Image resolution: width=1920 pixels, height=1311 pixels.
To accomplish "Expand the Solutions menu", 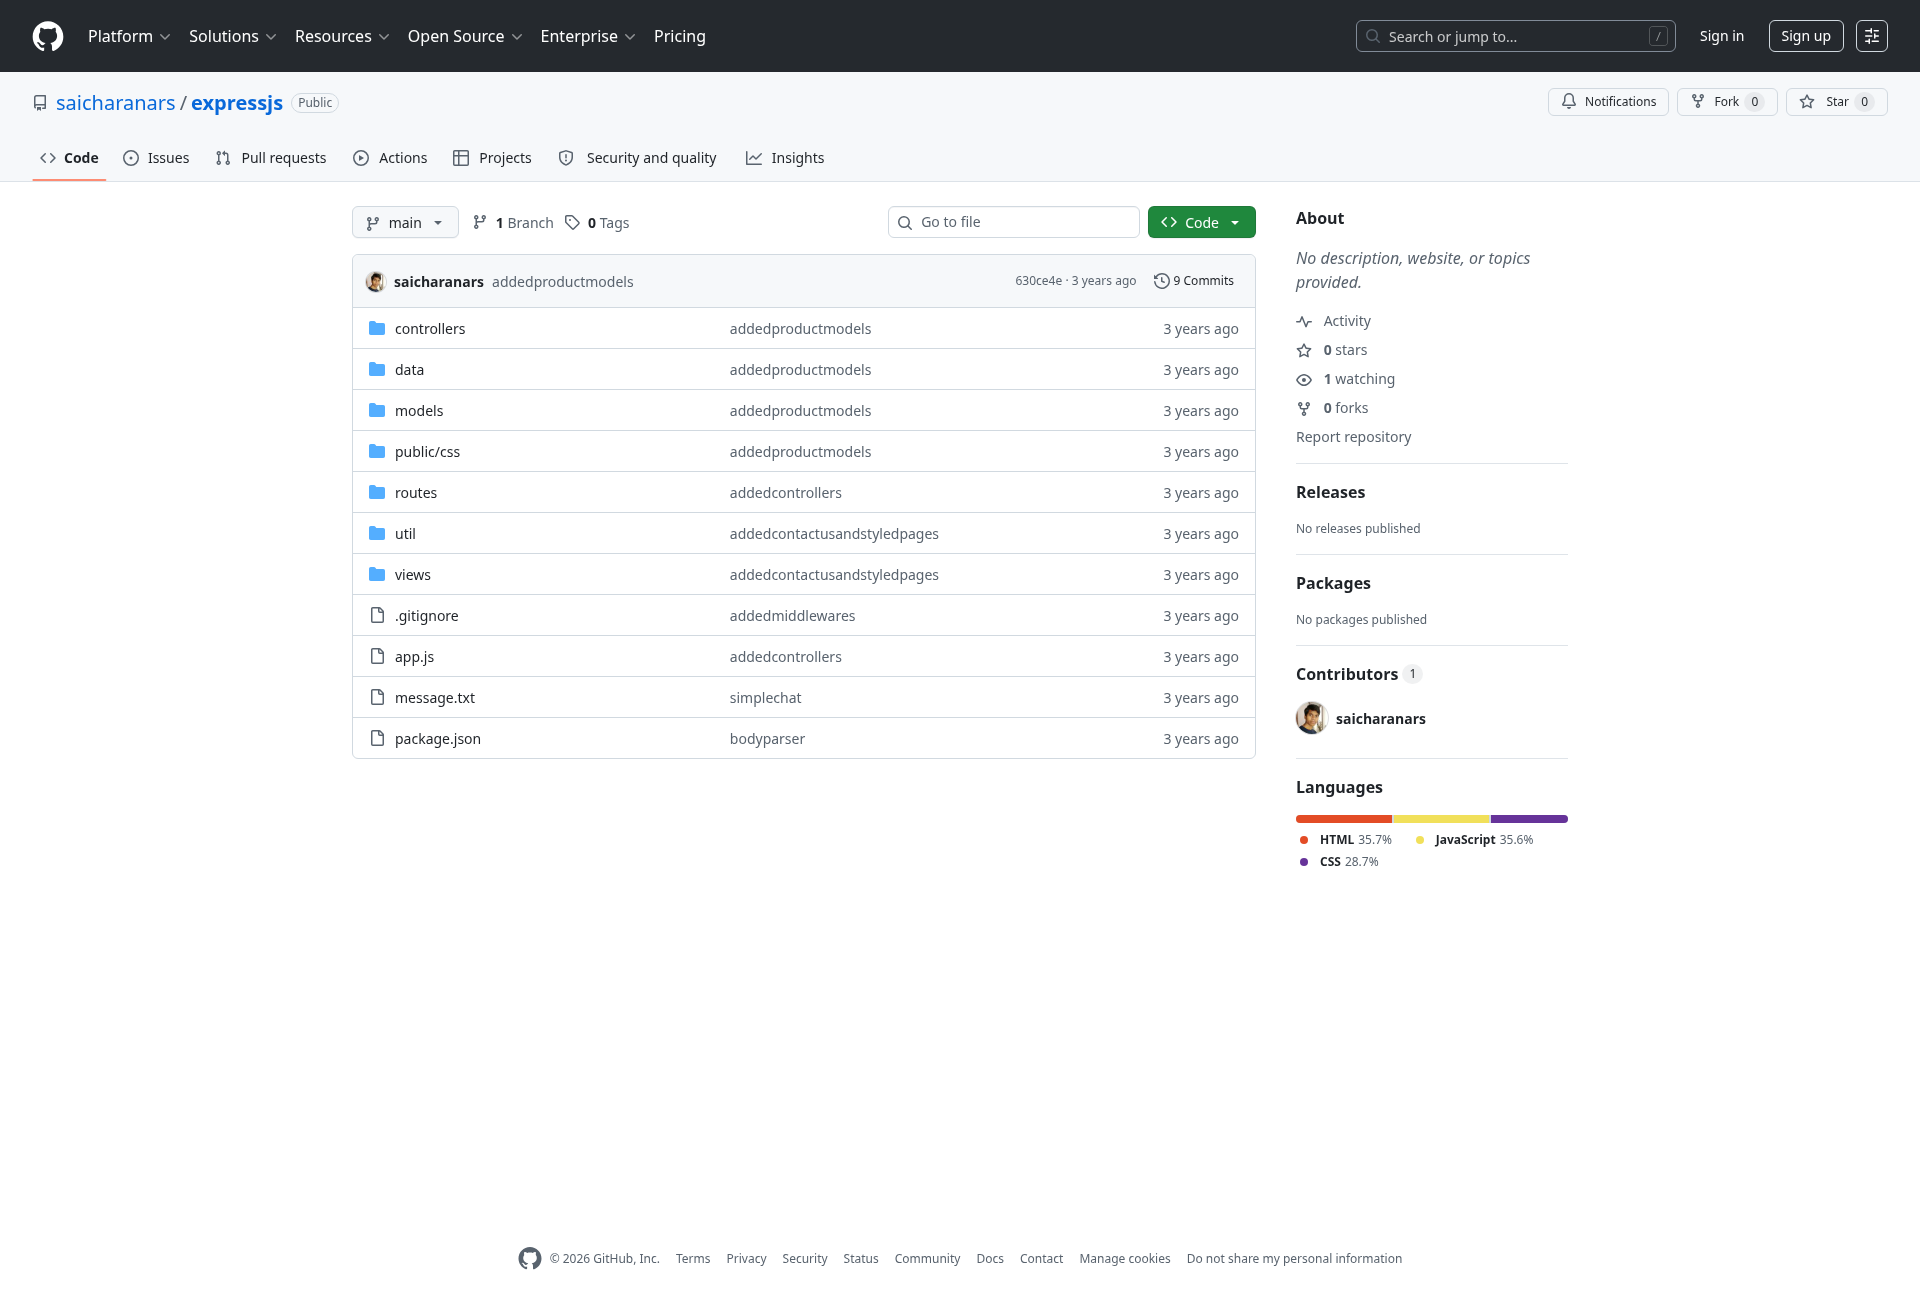I will [232, 36].
